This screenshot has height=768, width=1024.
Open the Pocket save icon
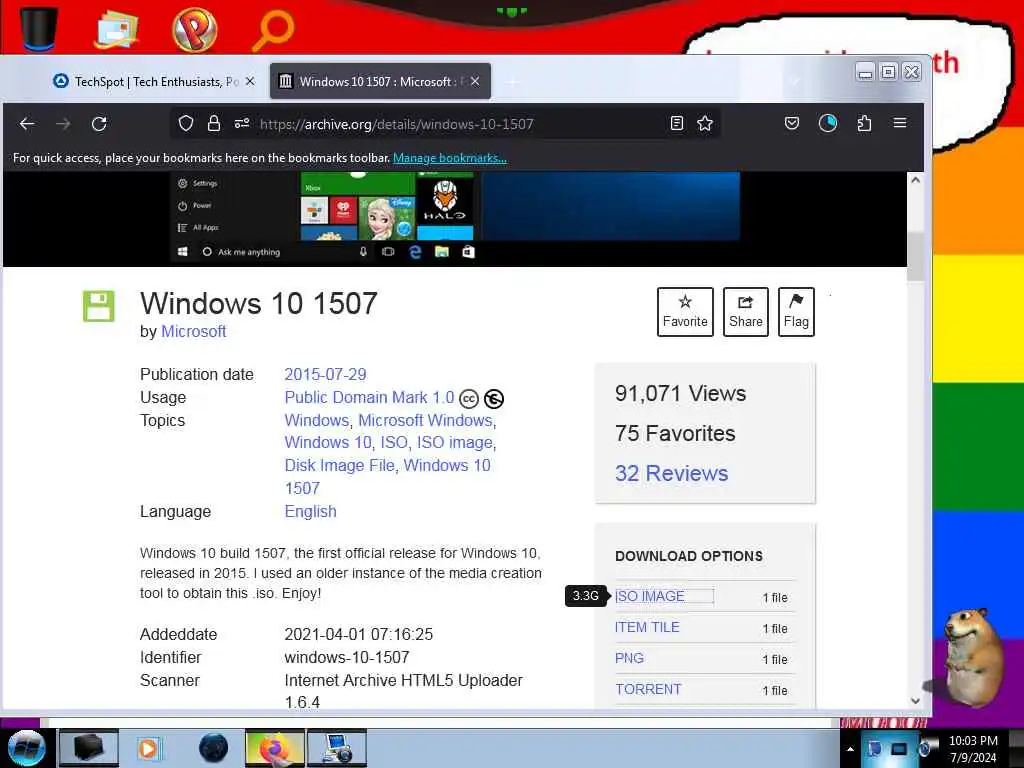(792, 123)
